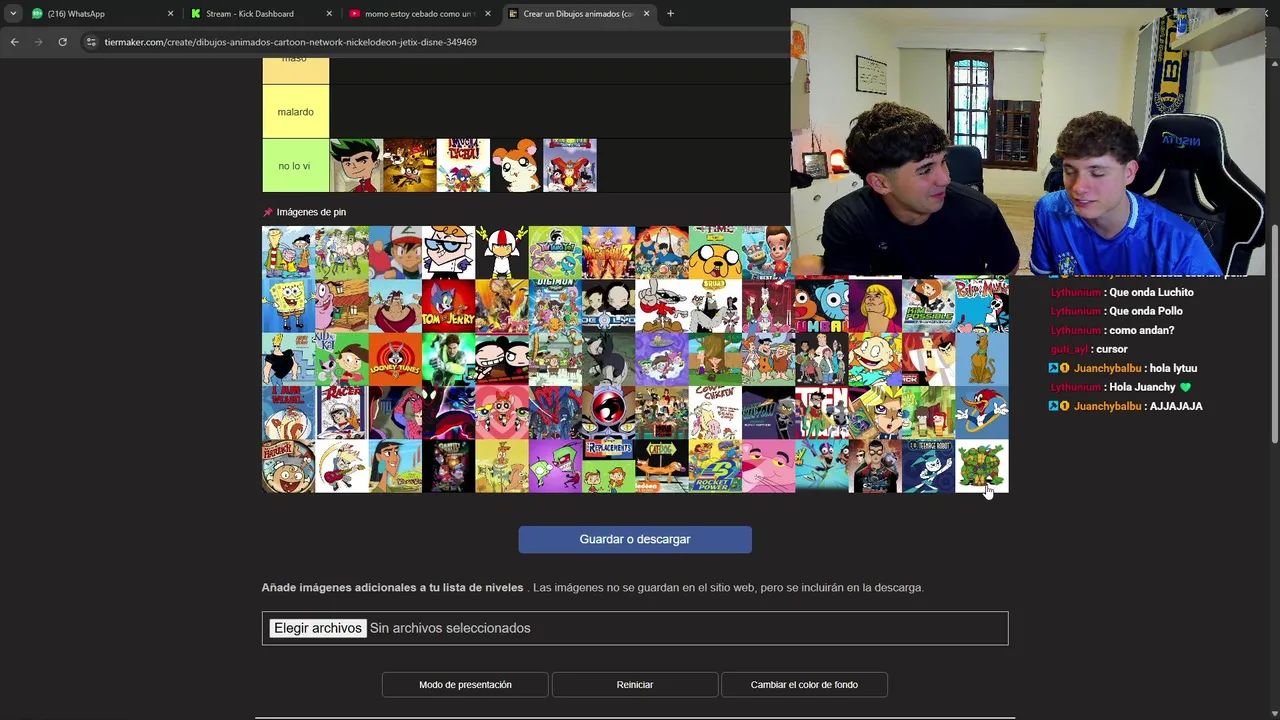Select the SpongeBob thumbnail
The width and height of the screenshot is (1280, 720).
click(x=288, y=306)
